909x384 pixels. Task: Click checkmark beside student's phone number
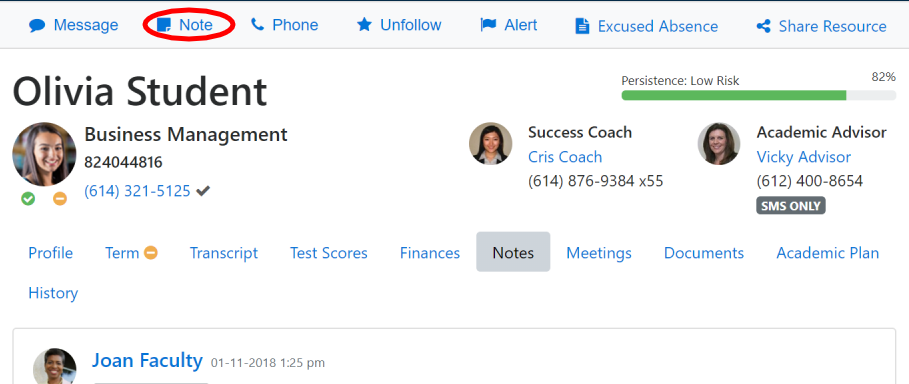(x=203, y=191)
